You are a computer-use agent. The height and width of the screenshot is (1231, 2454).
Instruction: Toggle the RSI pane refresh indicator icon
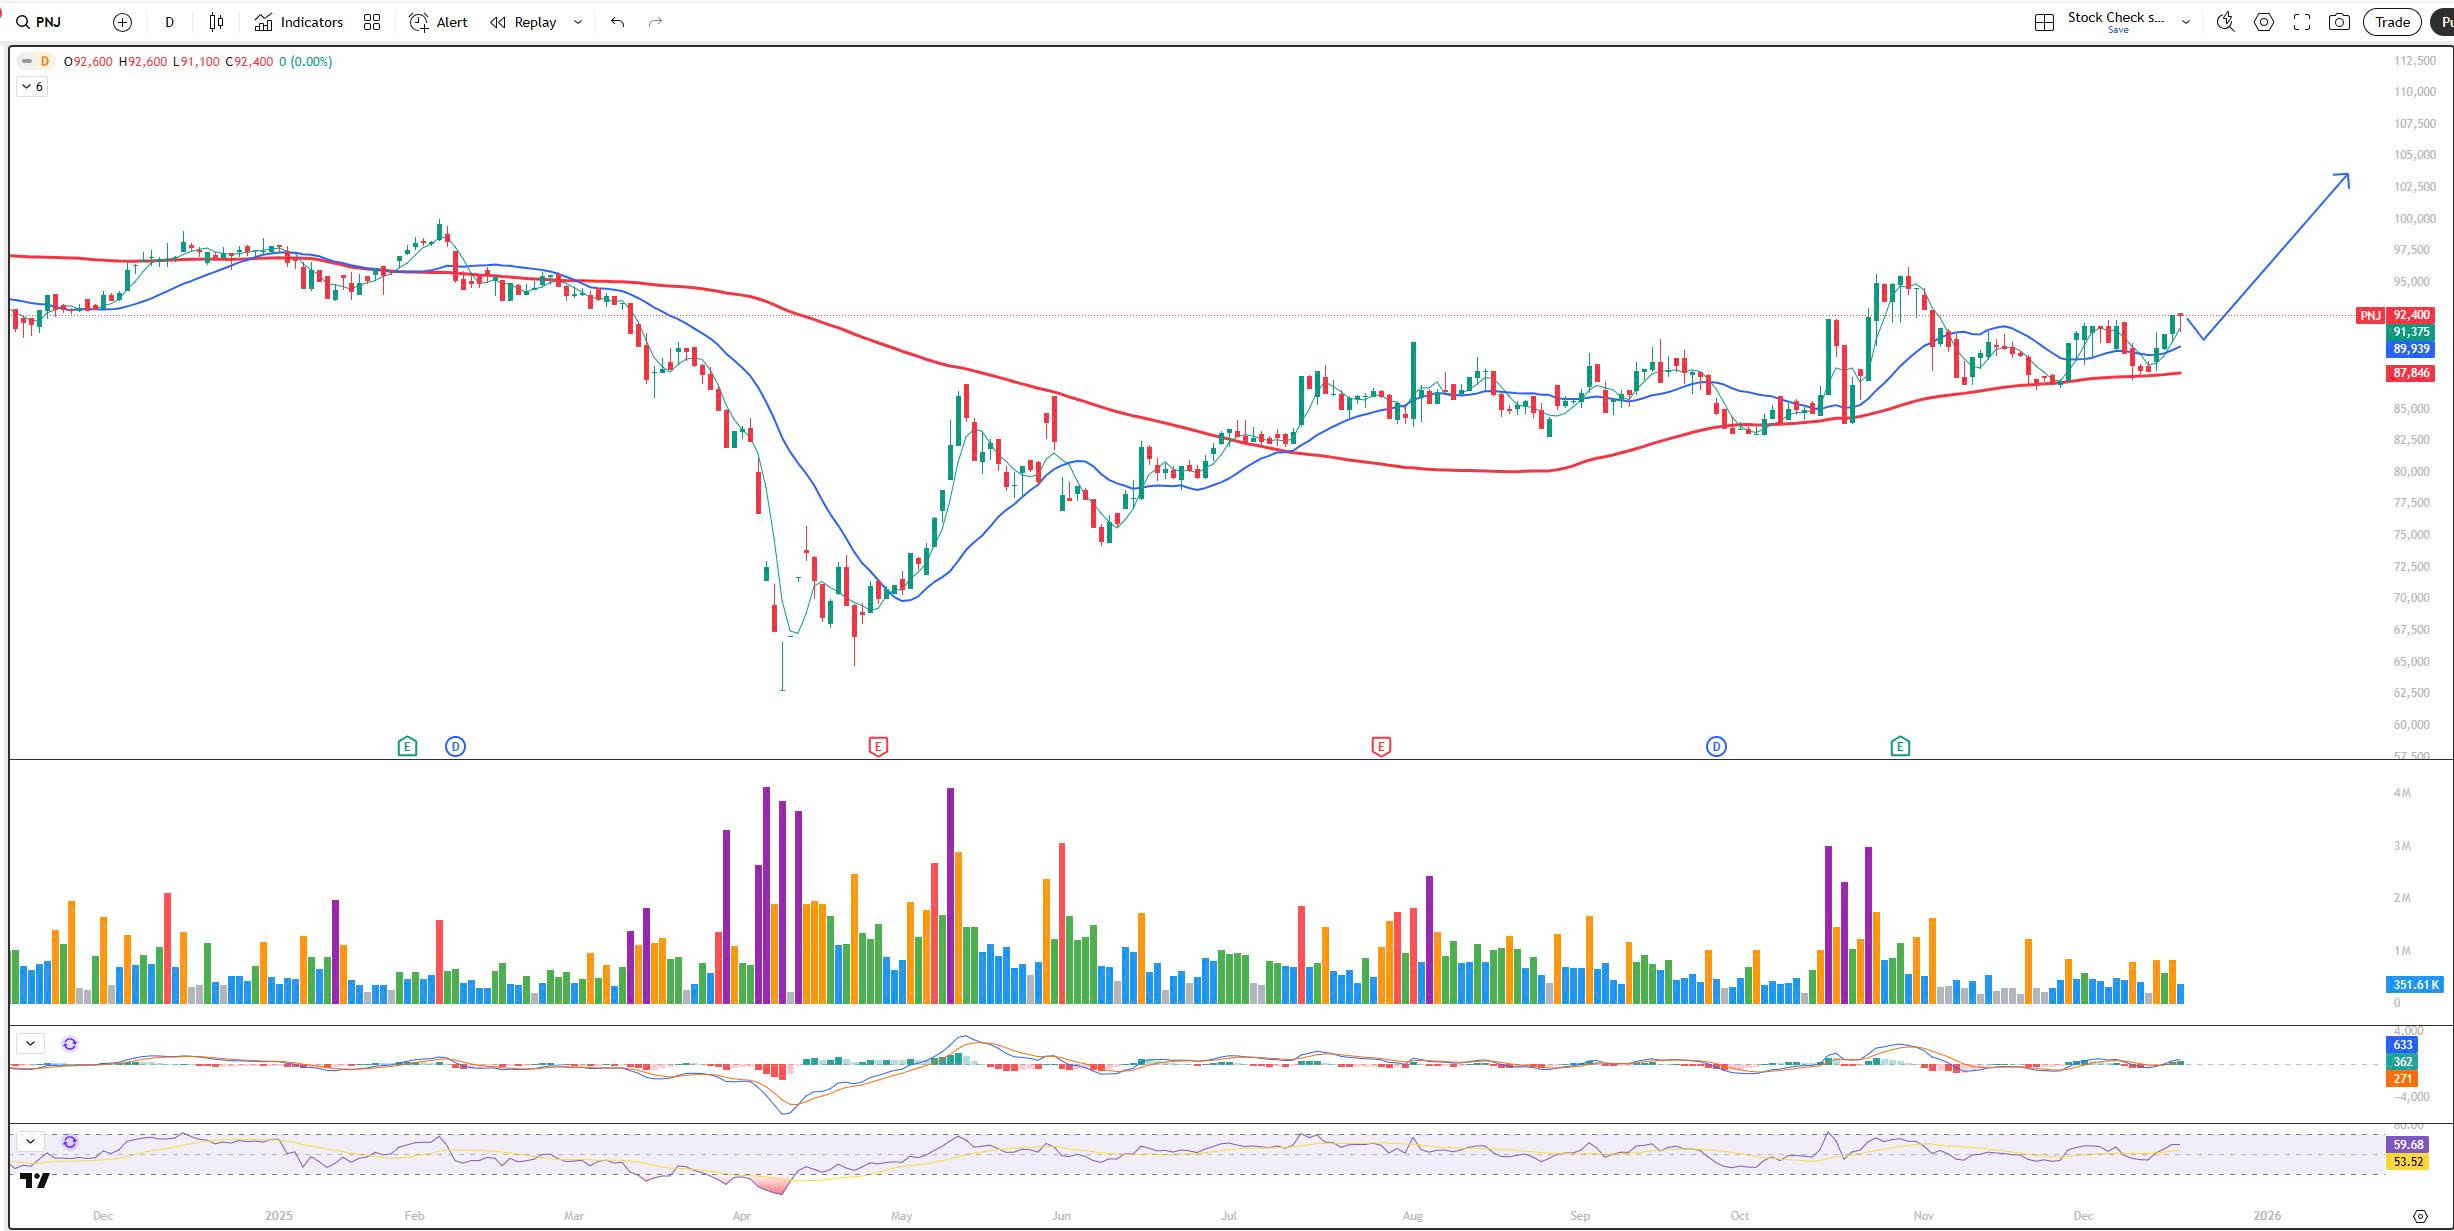pyautogui.click(x=70, y=1141)
